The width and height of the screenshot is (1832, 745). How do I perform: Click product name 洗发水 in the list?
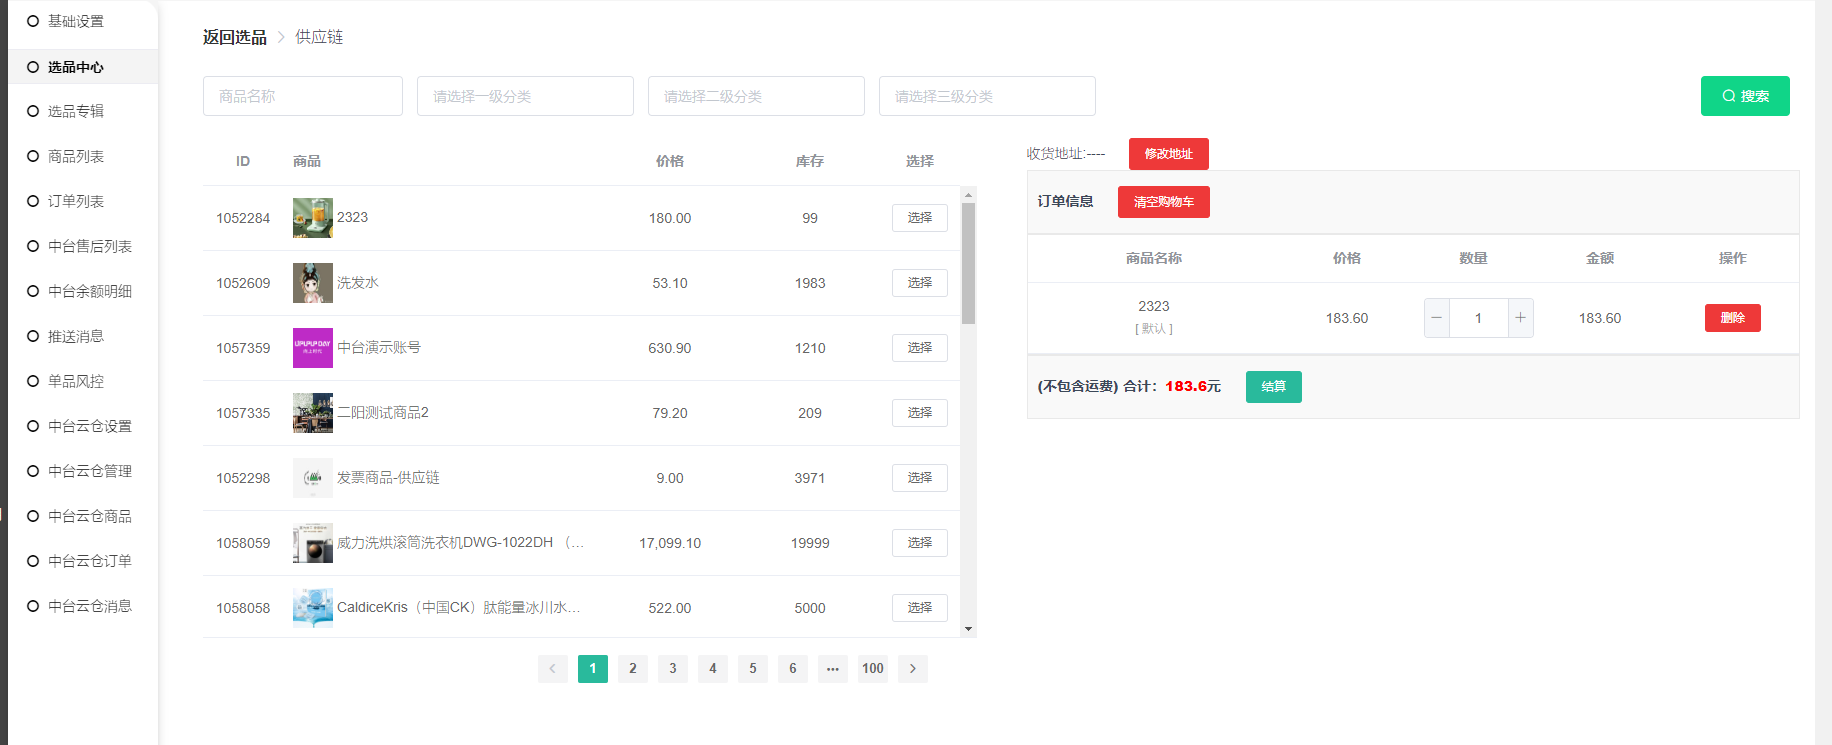click(x=358, y=283)
